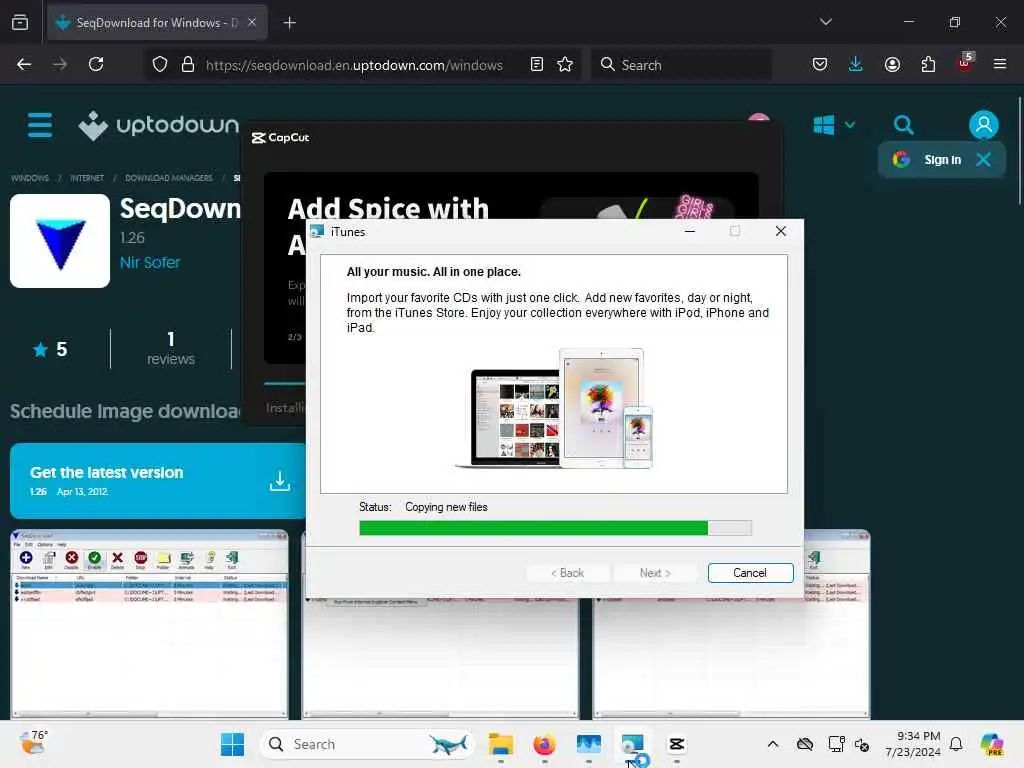
Task: Open the tracking protection shield icon
Action: coord(160,64)
